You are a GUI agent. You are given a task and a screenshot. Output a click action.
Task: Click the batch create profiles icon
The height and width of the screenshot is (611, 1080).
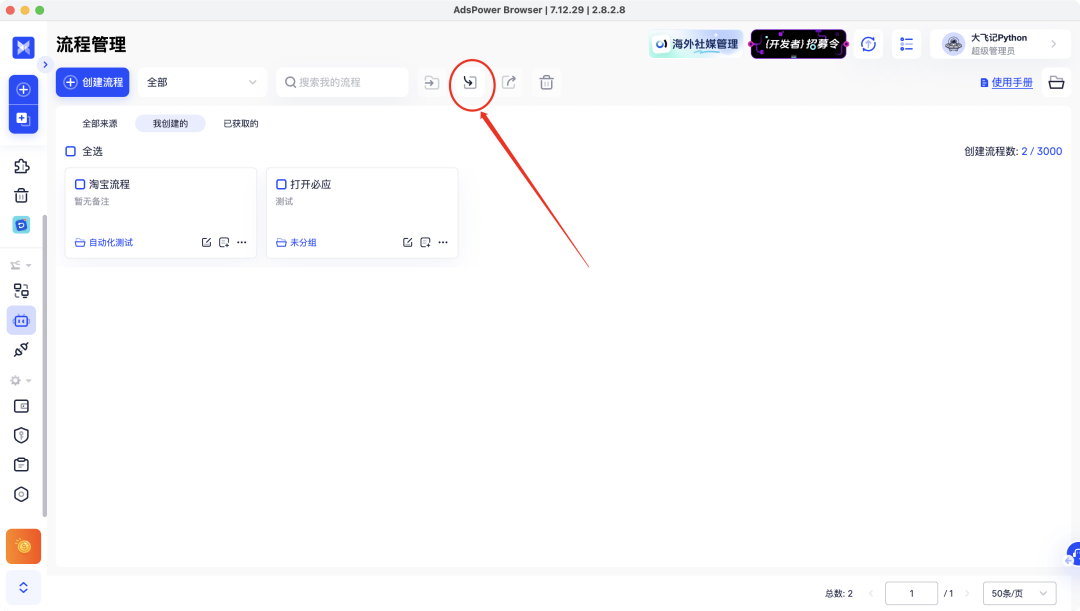[x=23, y=118]
